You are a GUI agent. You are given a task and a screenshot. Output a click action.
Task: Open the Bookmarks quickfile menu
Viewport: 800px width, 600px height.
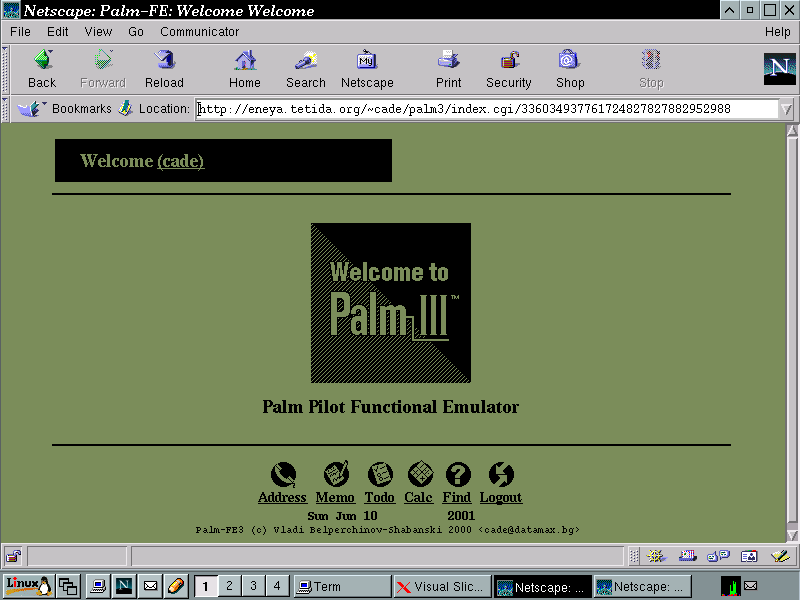[x=64, y=109]
